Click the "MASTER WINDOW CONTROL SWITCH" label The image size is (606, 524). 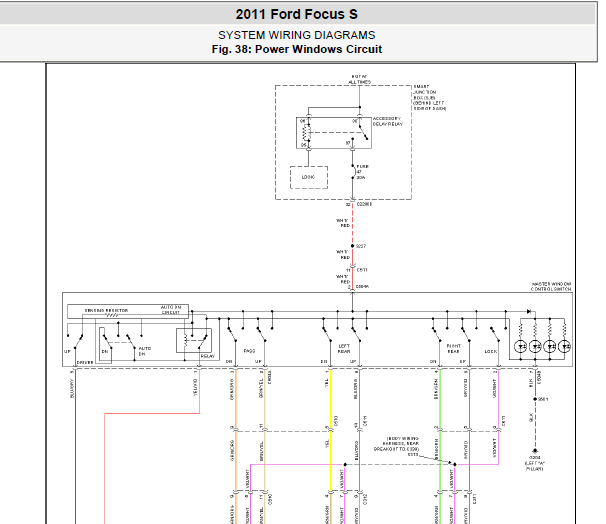(x=551, y=286)
